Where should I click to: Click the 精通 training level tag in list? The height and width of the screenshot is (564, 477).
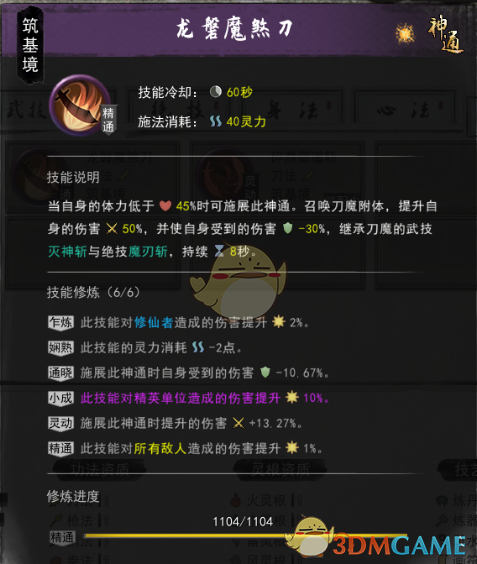(61, 449)
